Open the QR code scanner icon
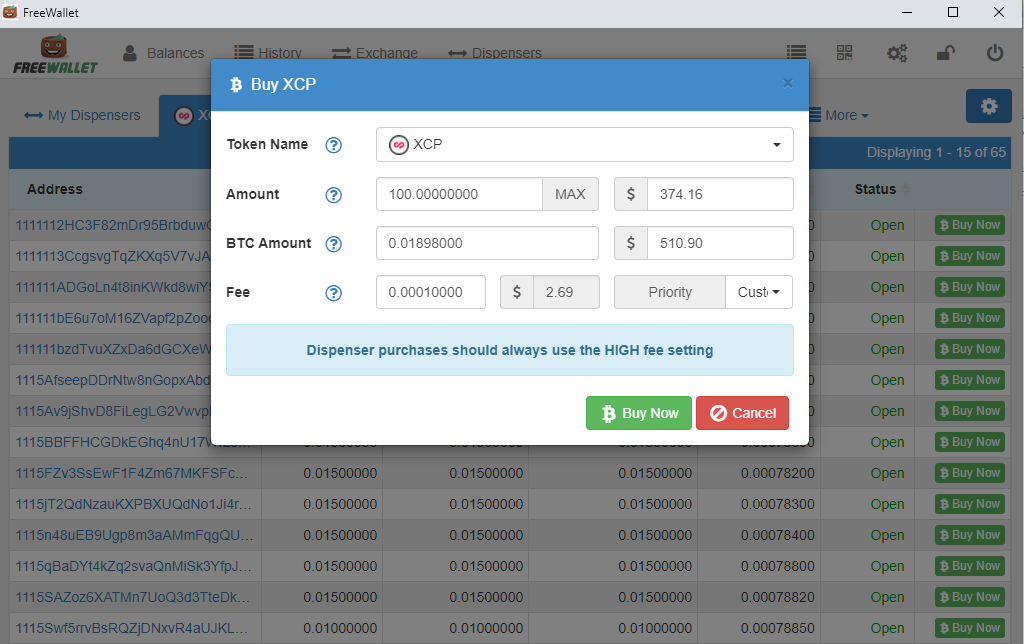Viewport: 1024px width, 644px height. point(844,52)
